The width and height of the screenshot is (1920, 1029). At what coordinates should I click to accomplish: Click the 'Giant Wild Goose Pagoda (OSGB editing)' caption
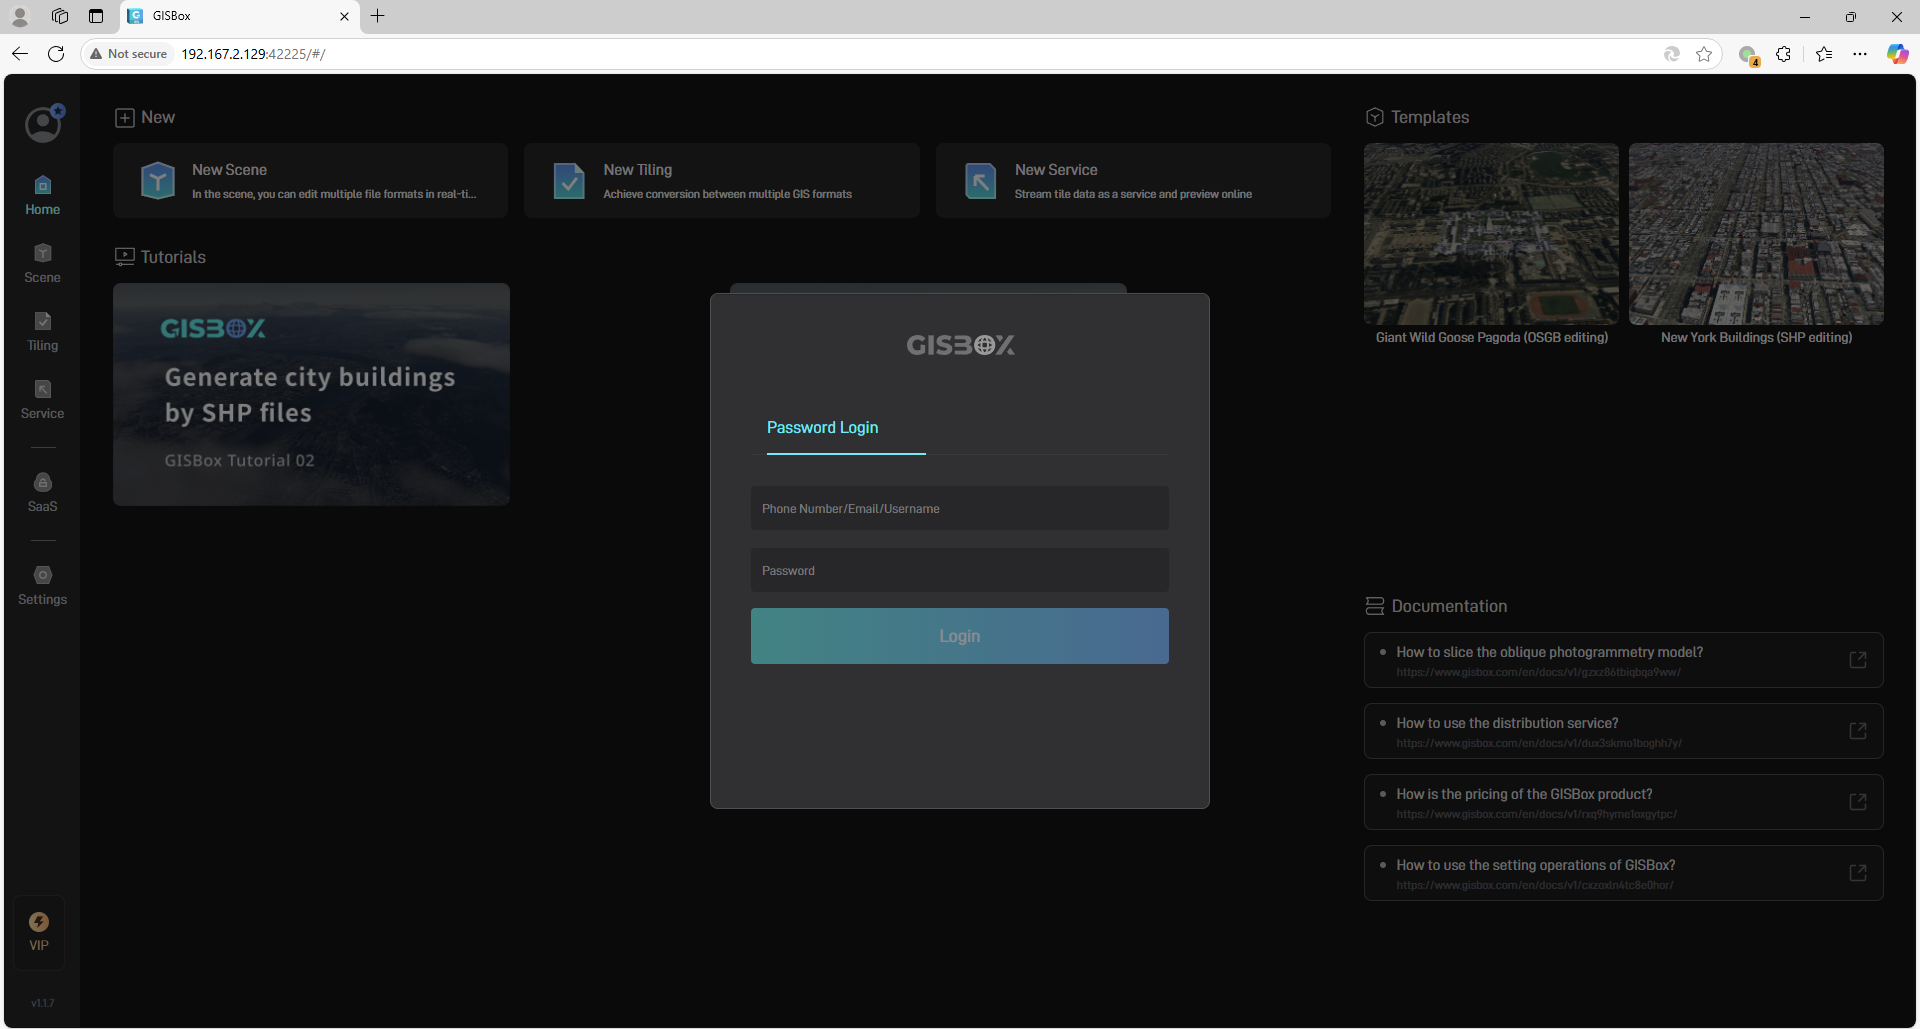coord(1492,338)
